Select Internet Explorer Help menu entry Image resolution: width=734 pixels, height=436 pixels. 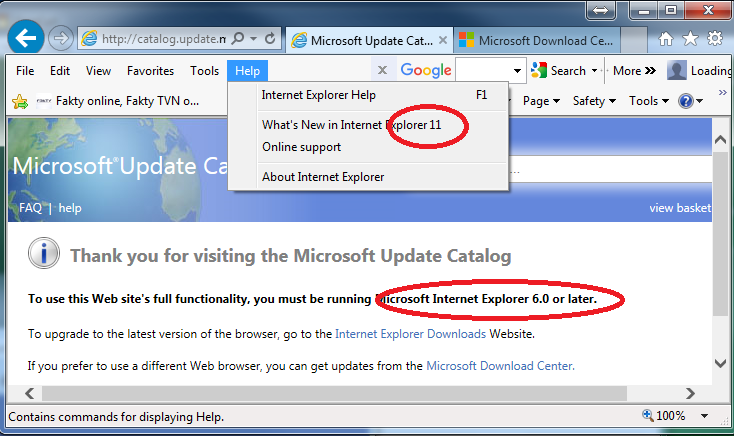pos(368,95)
